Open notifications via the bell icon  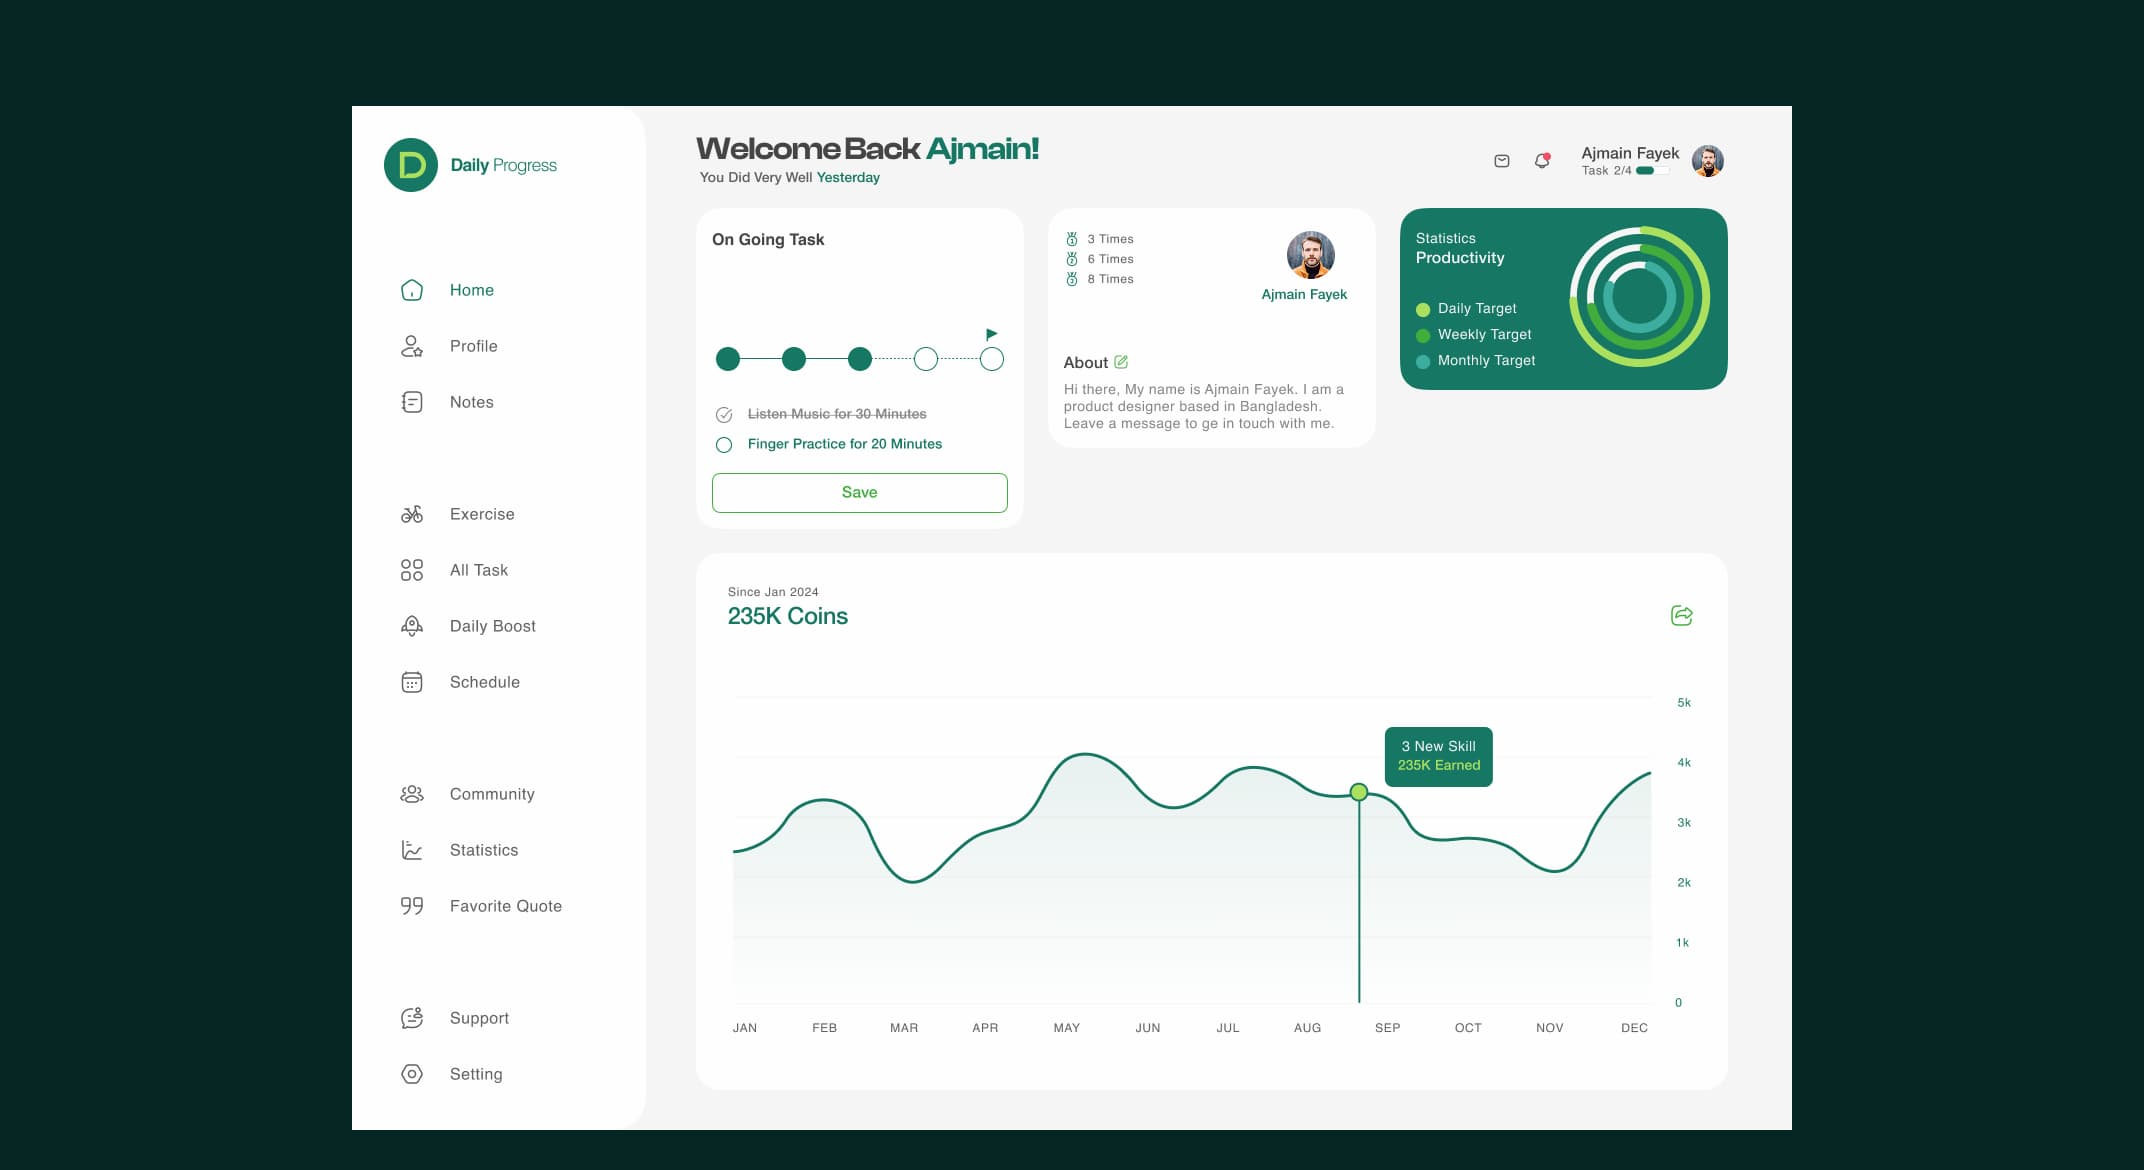point(1540,161)
